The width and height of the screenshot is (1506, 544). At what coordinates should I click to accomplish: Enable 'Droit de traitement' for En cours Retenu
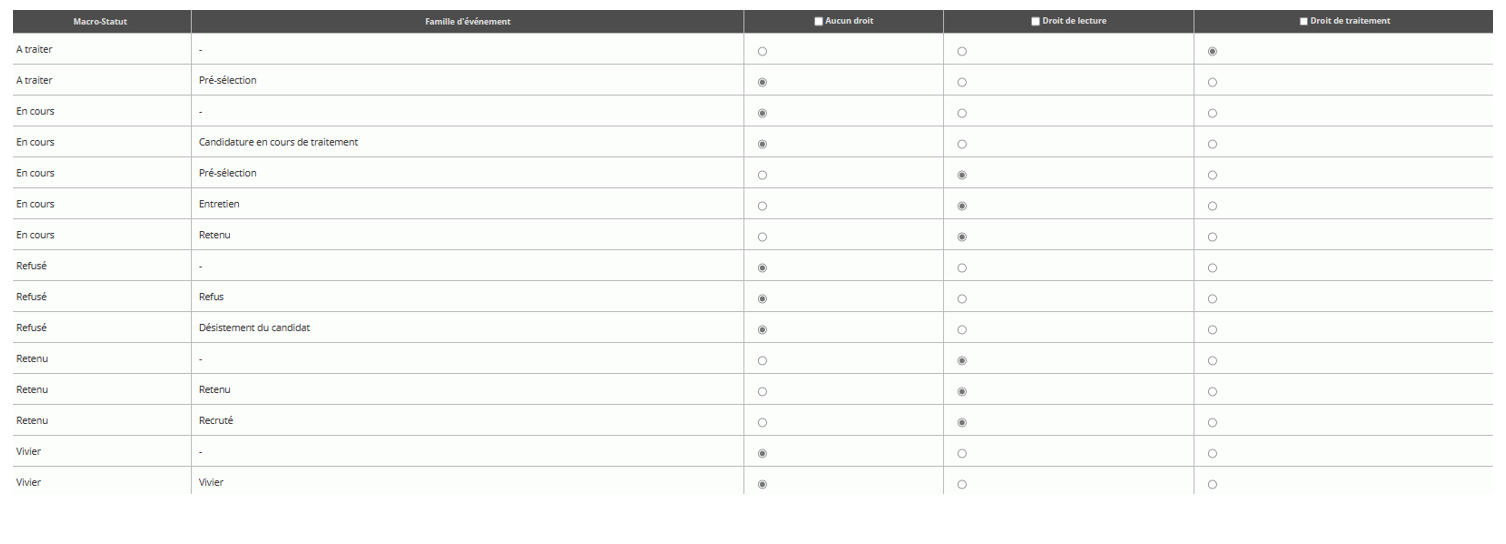point(1212,237)
